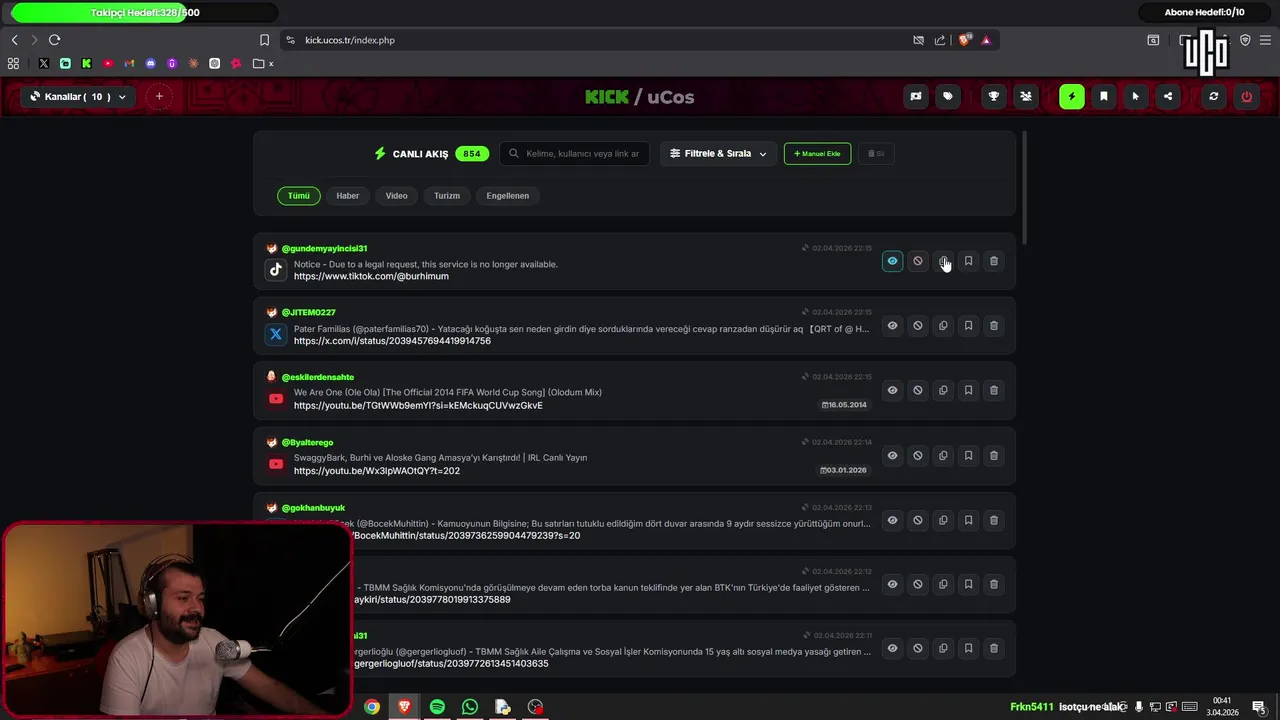Open the Gmail bookmark in bookmarks bar
The image size is (1280, 720).
pyautogui.click(x=129, y=63)
